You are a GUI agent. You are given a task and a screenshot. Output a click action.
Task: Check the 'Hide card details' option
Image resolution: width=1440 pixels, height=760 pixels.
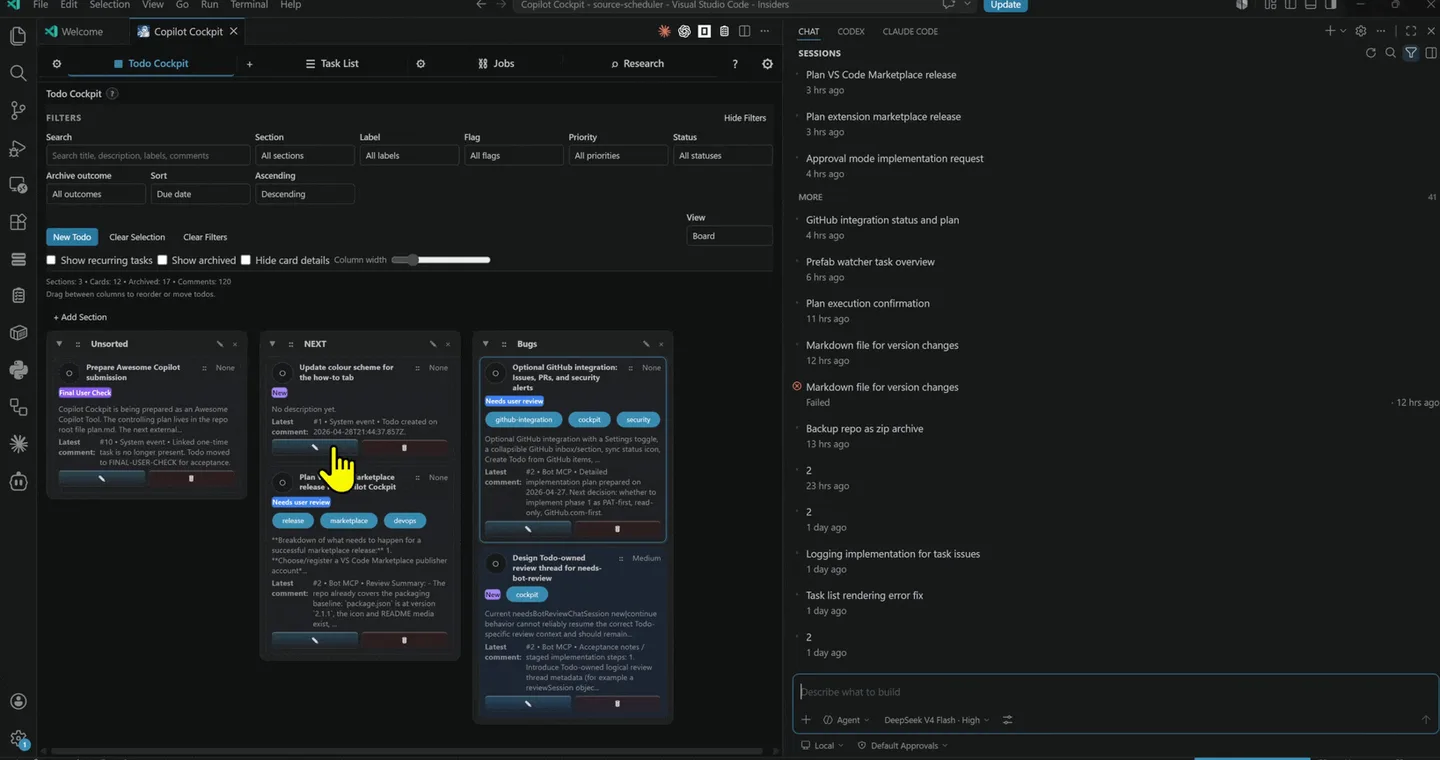click(x=246, y=260)
